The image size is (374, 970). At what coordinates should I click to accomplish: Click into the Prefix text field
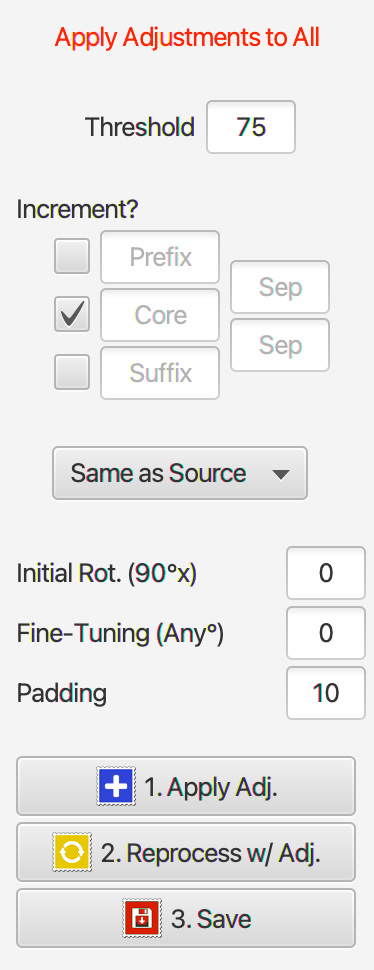click(160, 257)
